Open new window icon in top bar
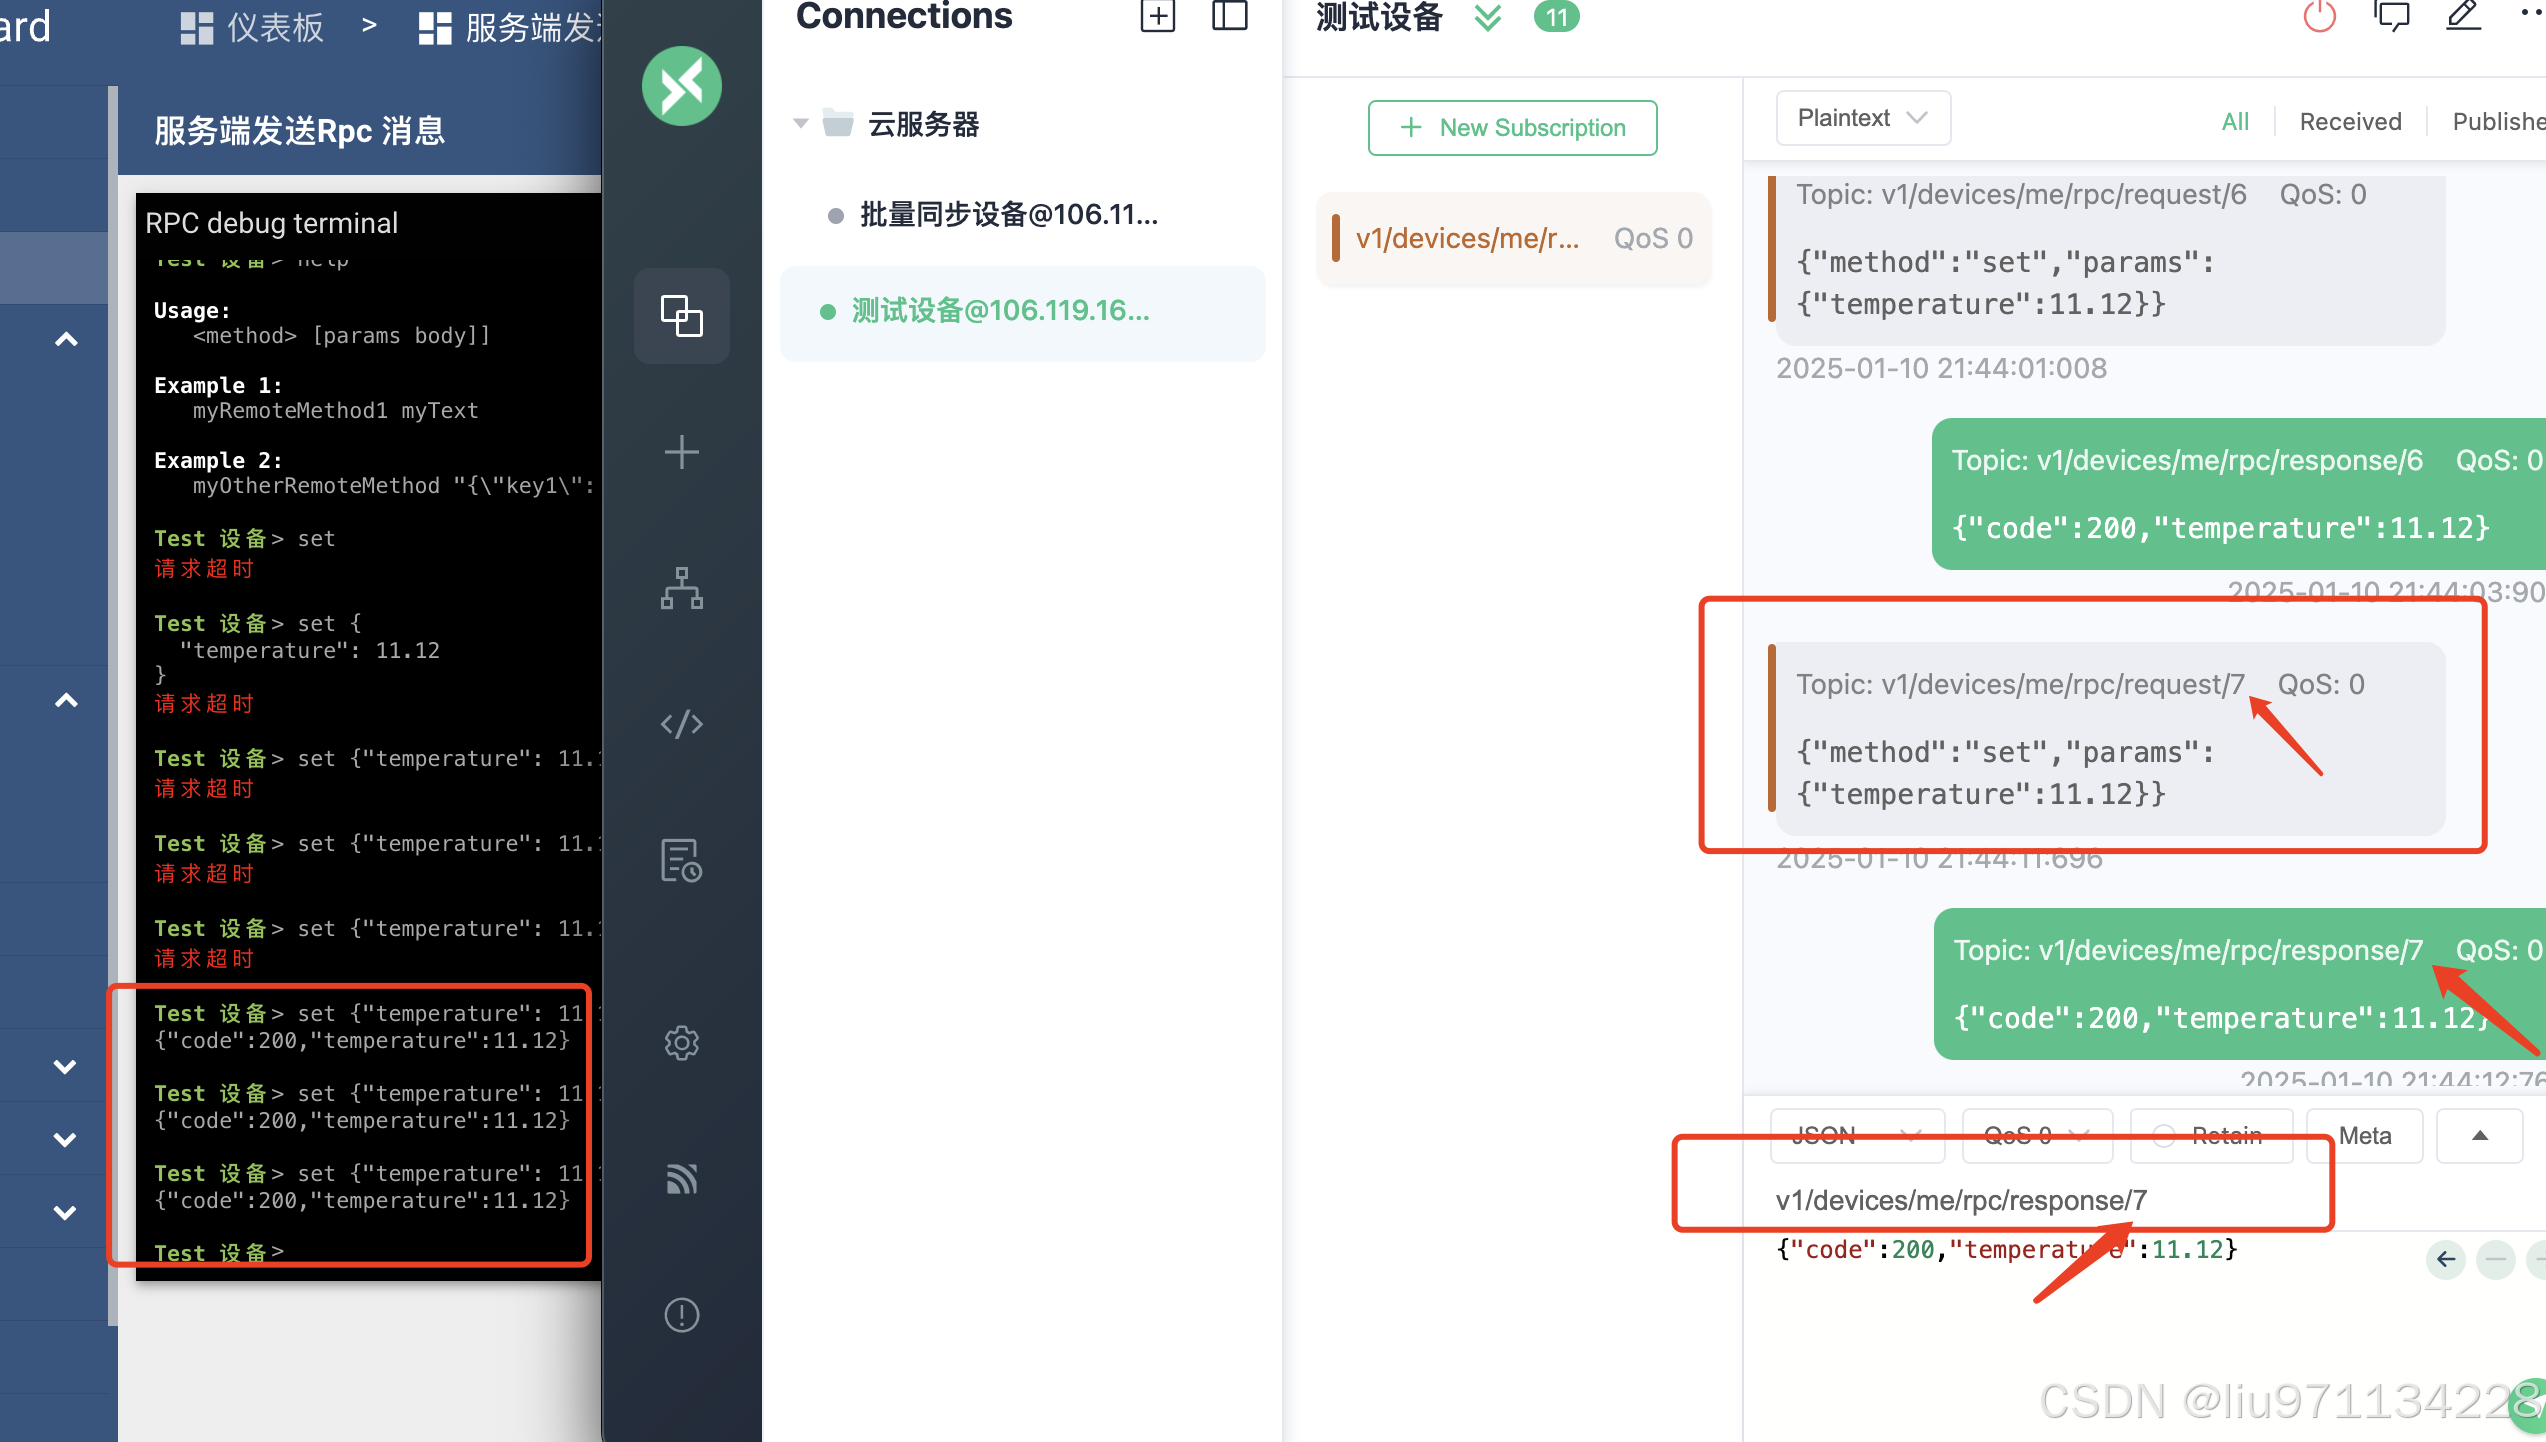Image resolution: width=2546 pixels, height=1442 pixels. [x=2392, y=16]
